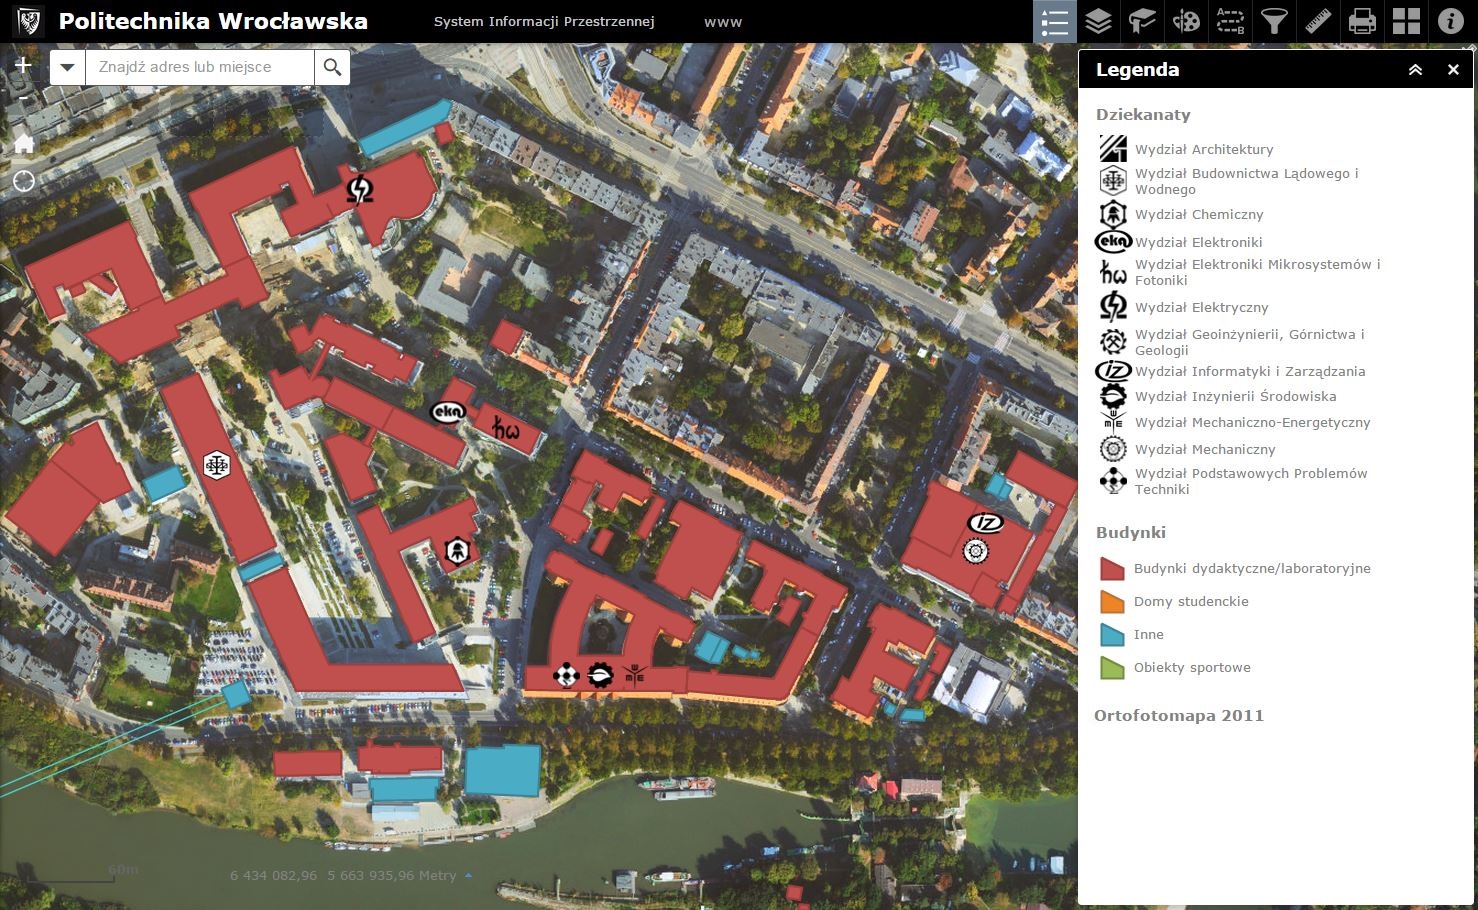Click the Geoinżynierii, Górnictwa legend symbol
This screenshot has height=910, width=1478.
(x=1113, y=342)
